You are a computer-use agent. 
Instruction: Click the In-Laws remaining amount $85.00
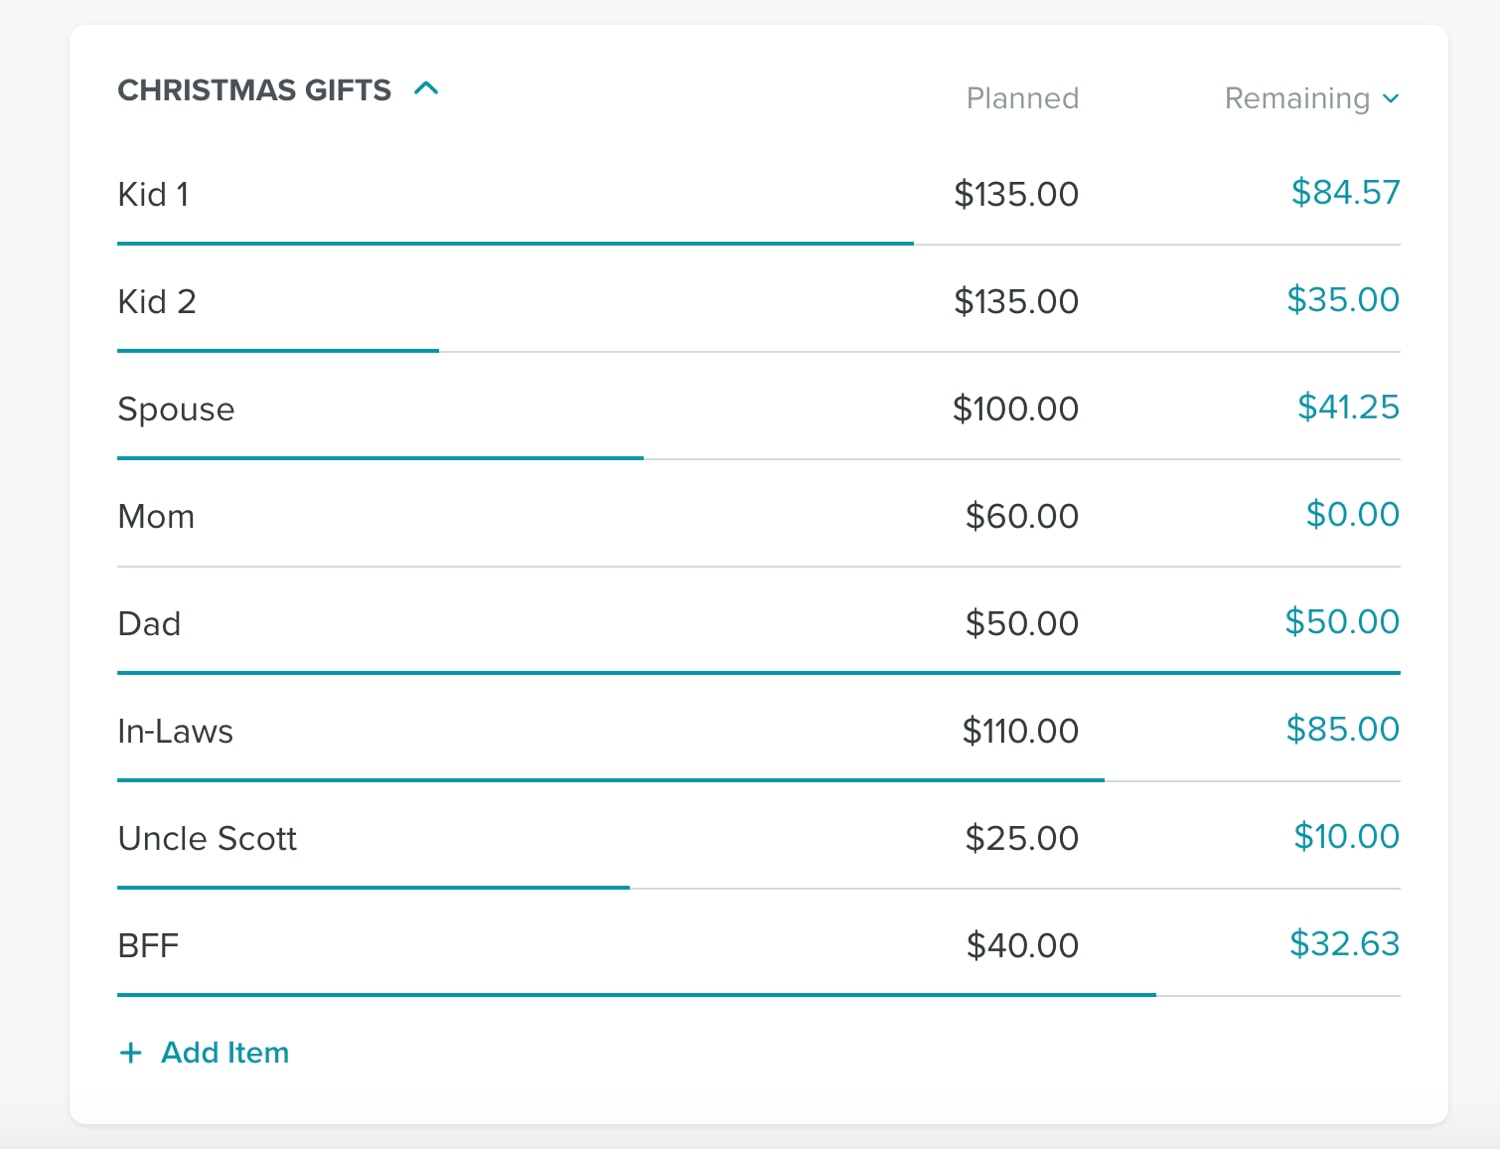[1342, 729]
